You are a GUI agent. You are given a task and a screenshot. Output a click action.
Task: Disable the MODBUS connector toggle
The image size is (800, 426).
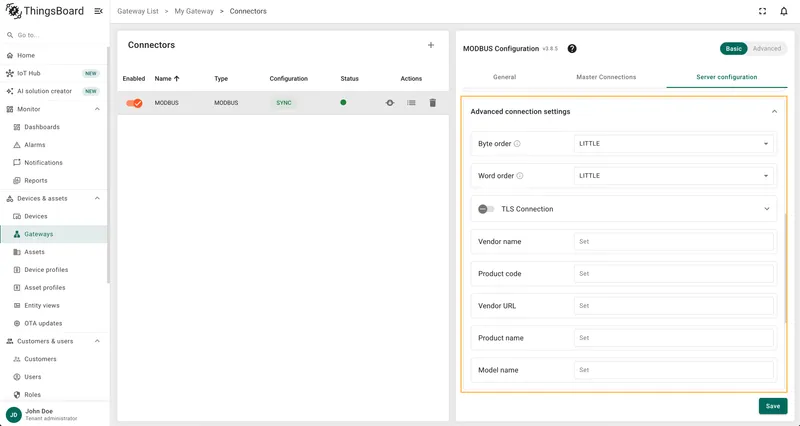pyautogui.click(x=135, y=103)
